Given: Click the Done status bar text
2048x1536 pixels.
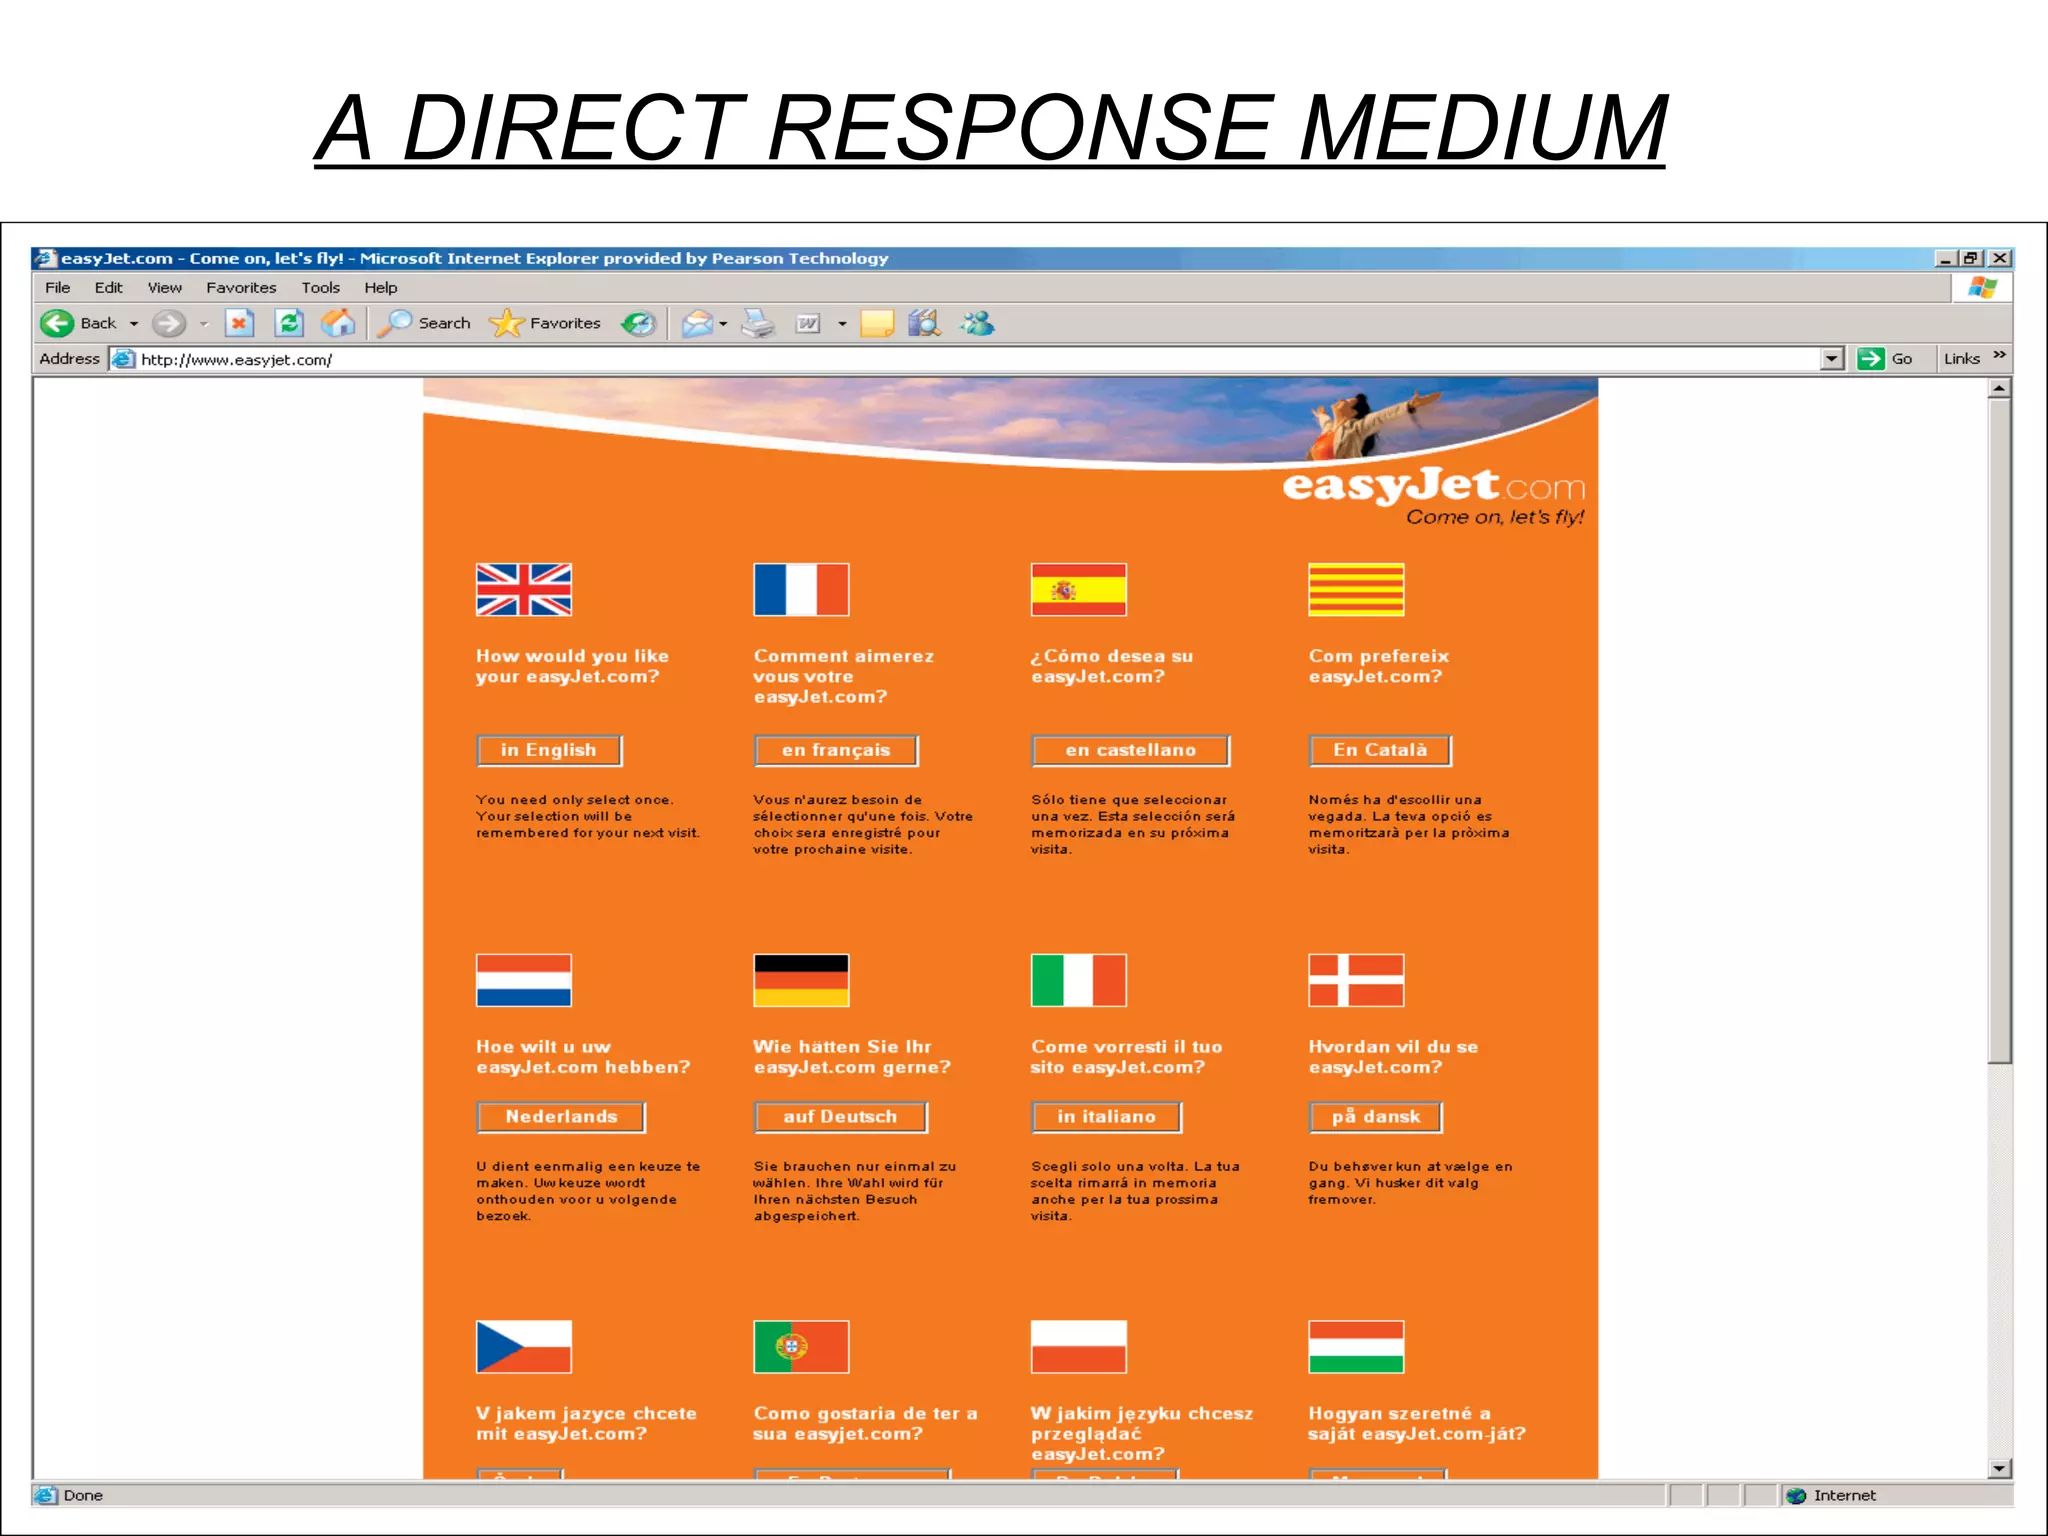Looking at the screenshot, I should [83, 1495].
